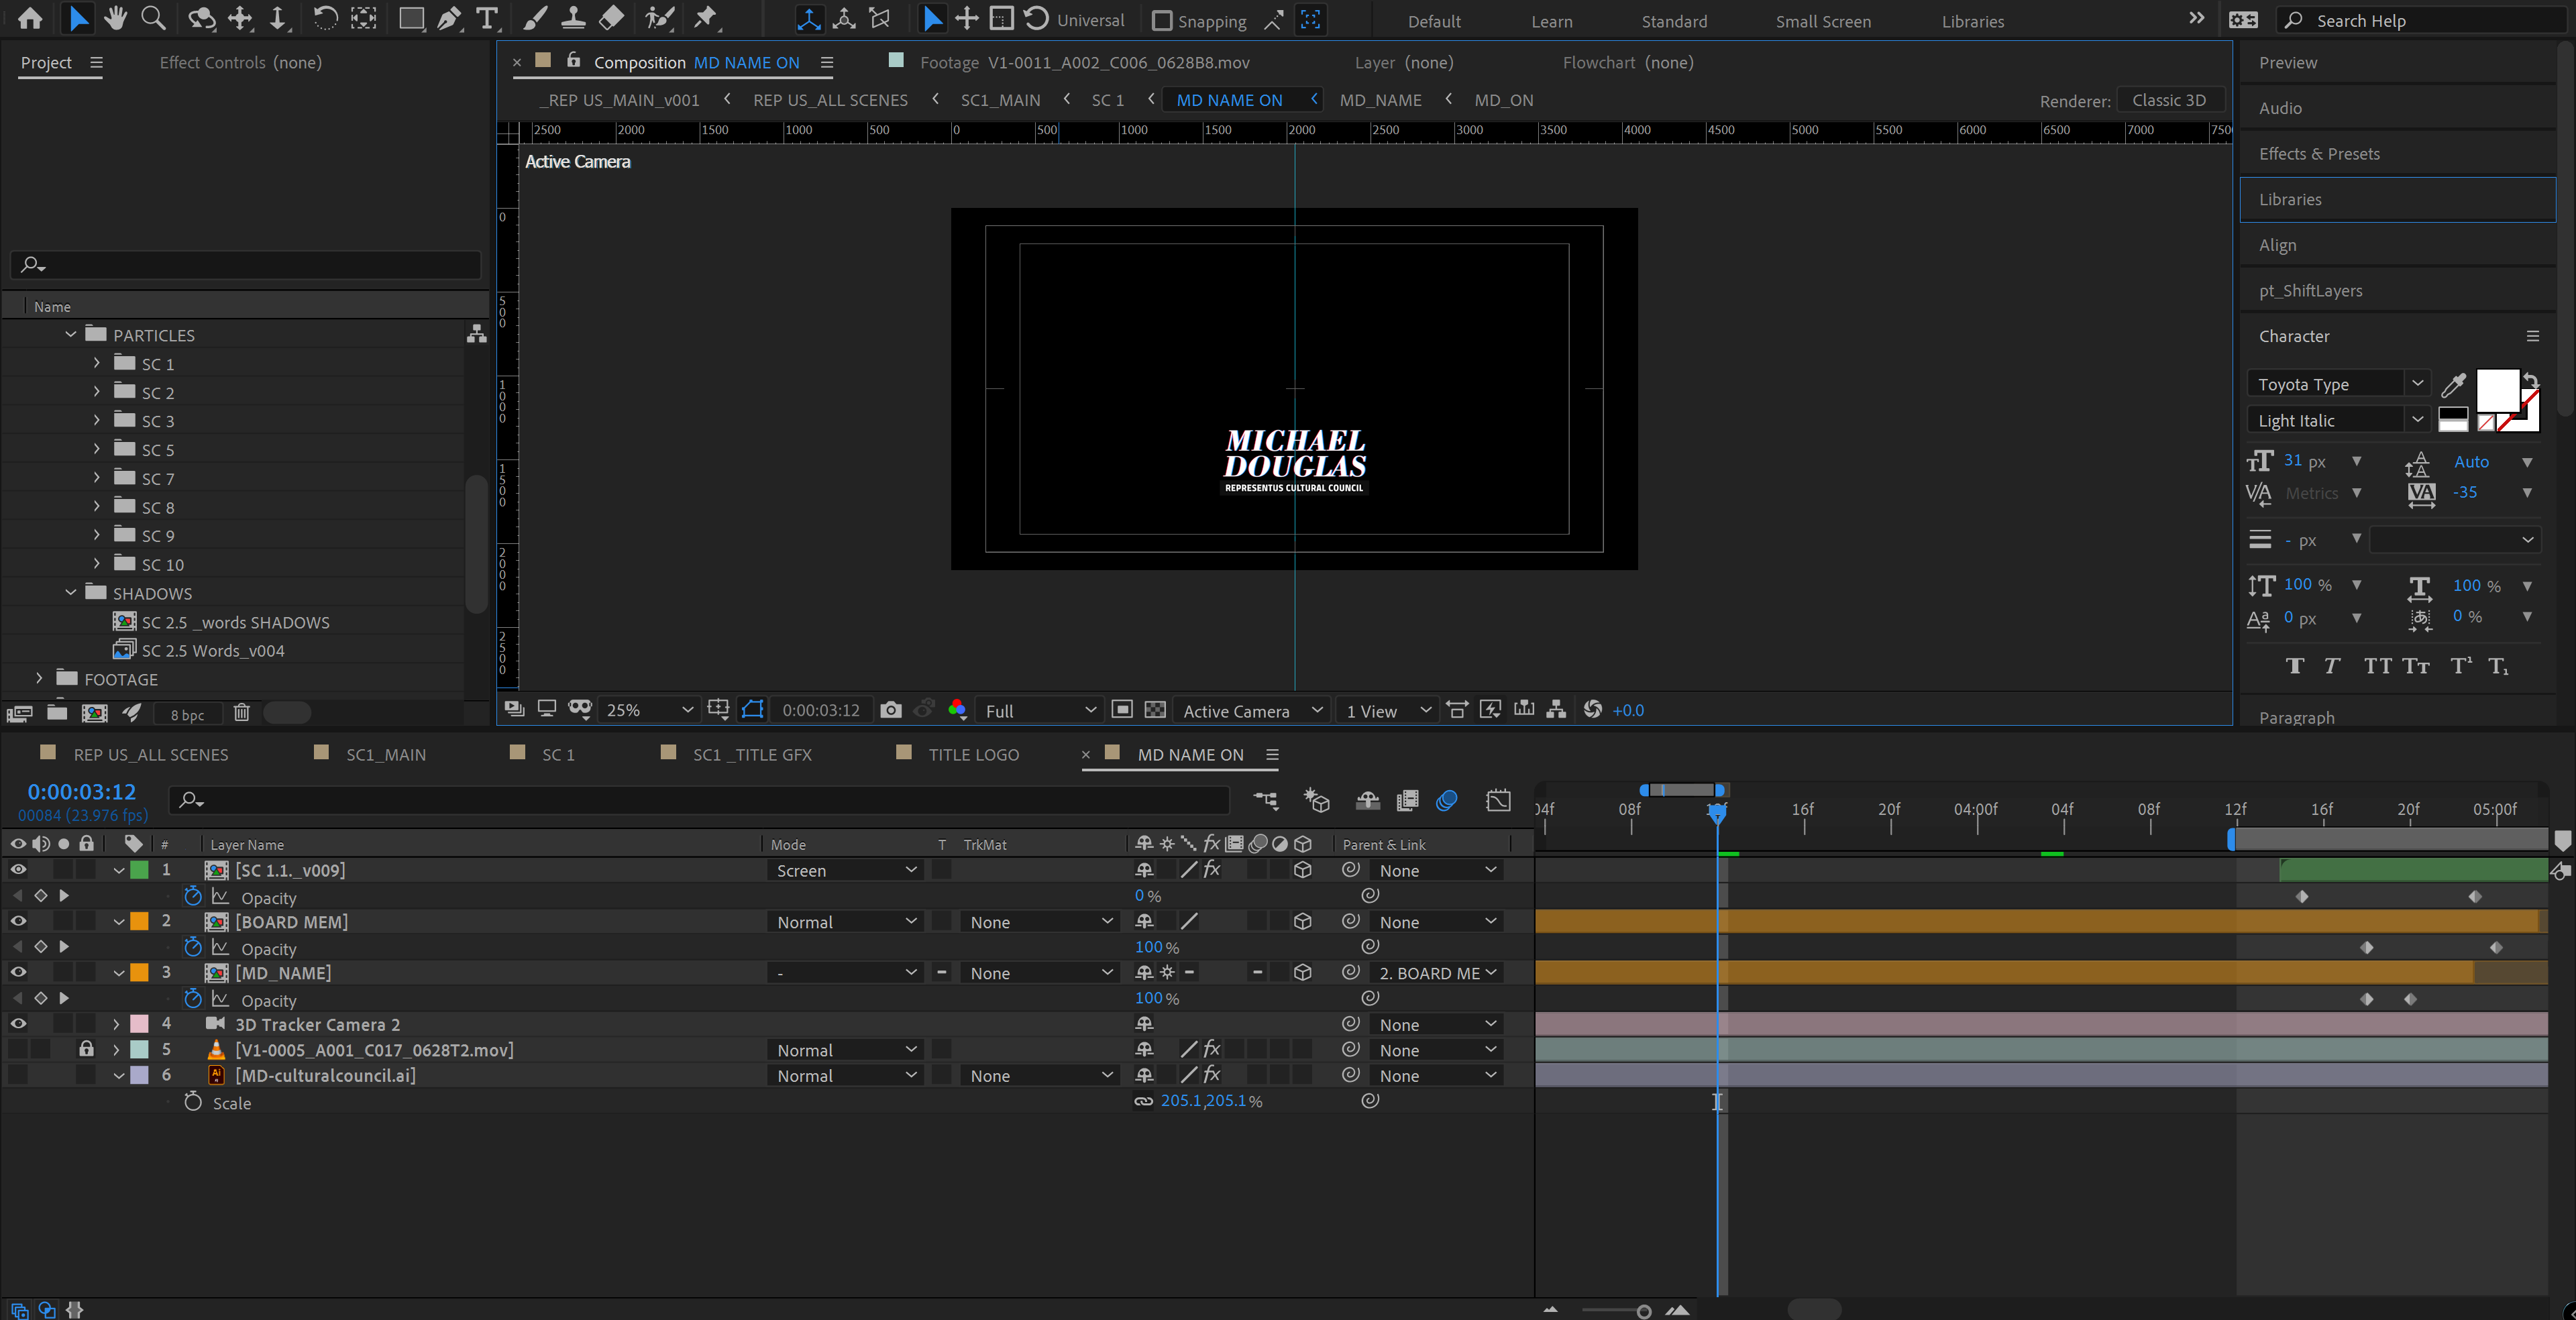Toggle Motion Blur enable icon in timeline
2576x1320 pixels.
1446,800
